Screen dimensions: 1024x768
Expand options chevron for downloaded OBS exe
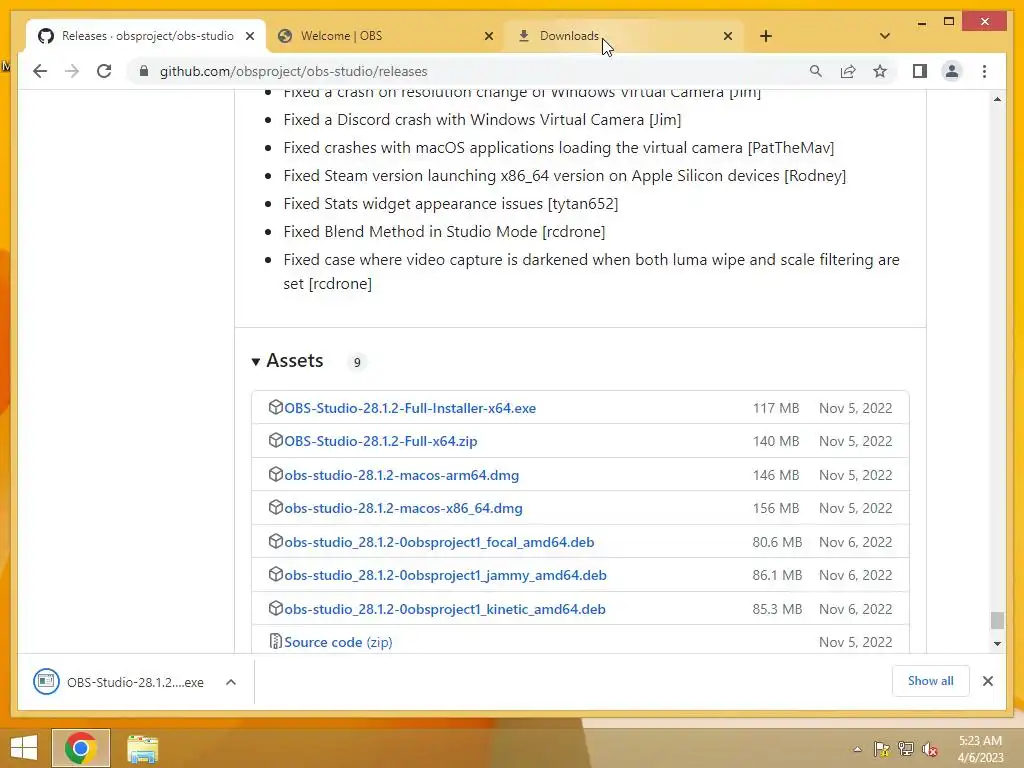pos(231,682)
